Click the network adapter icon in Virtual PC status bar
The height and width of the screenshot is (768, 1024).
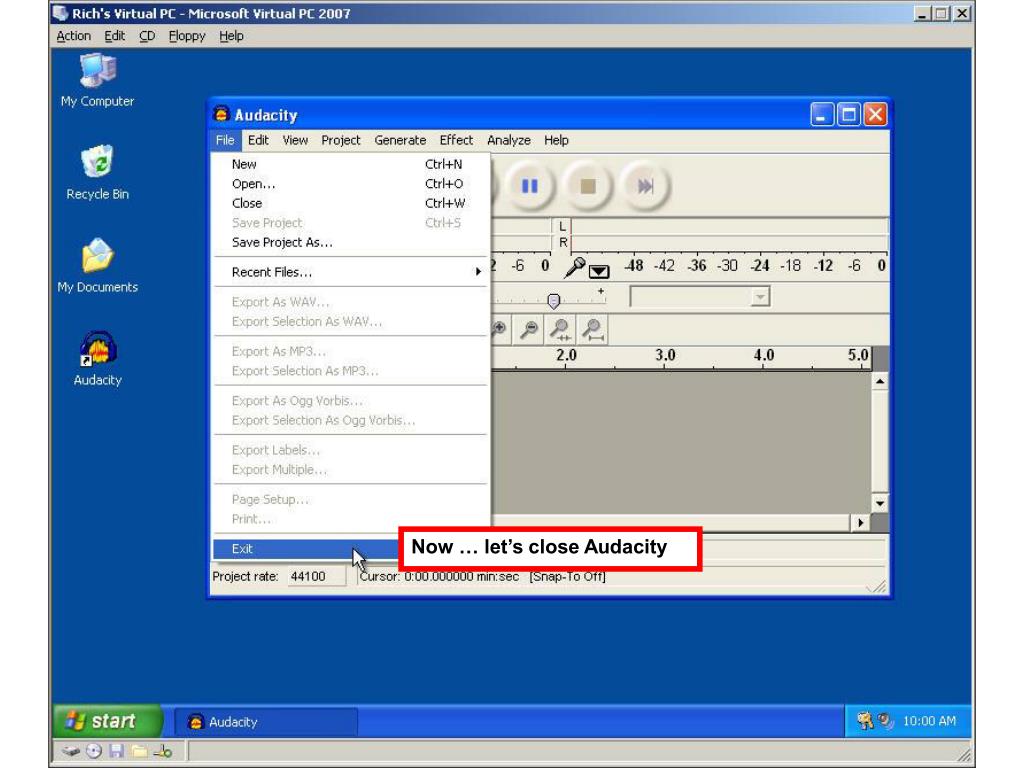pos(163,752)
